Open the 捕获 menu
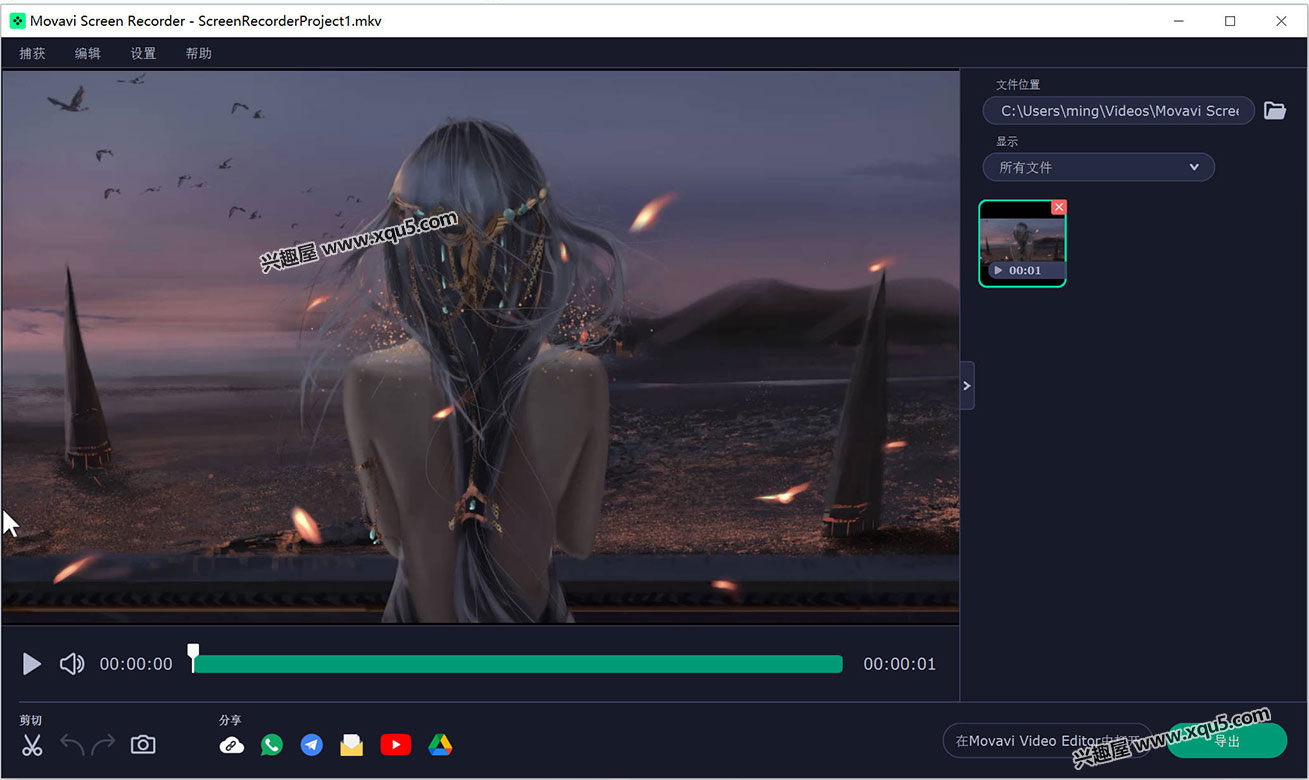1309x780 pixels. click(x=33, y=54)
